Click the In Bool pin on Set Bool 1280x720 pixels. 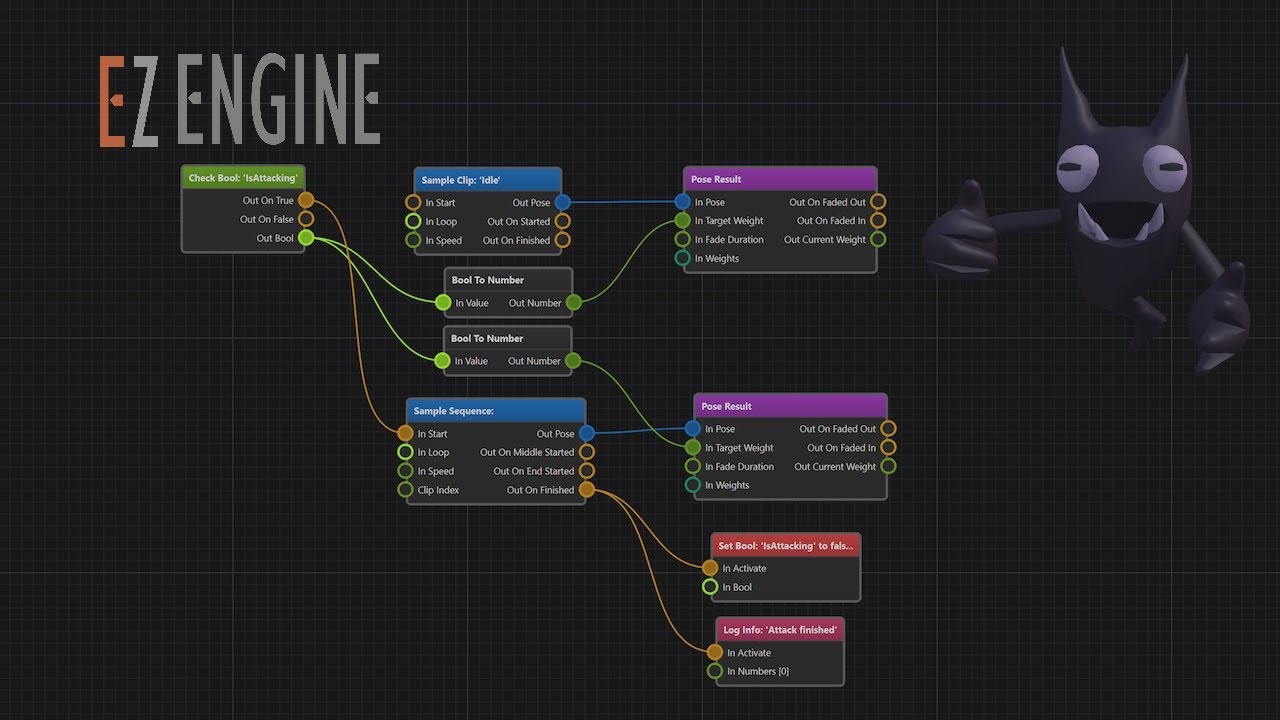click(x=710, y=587)
